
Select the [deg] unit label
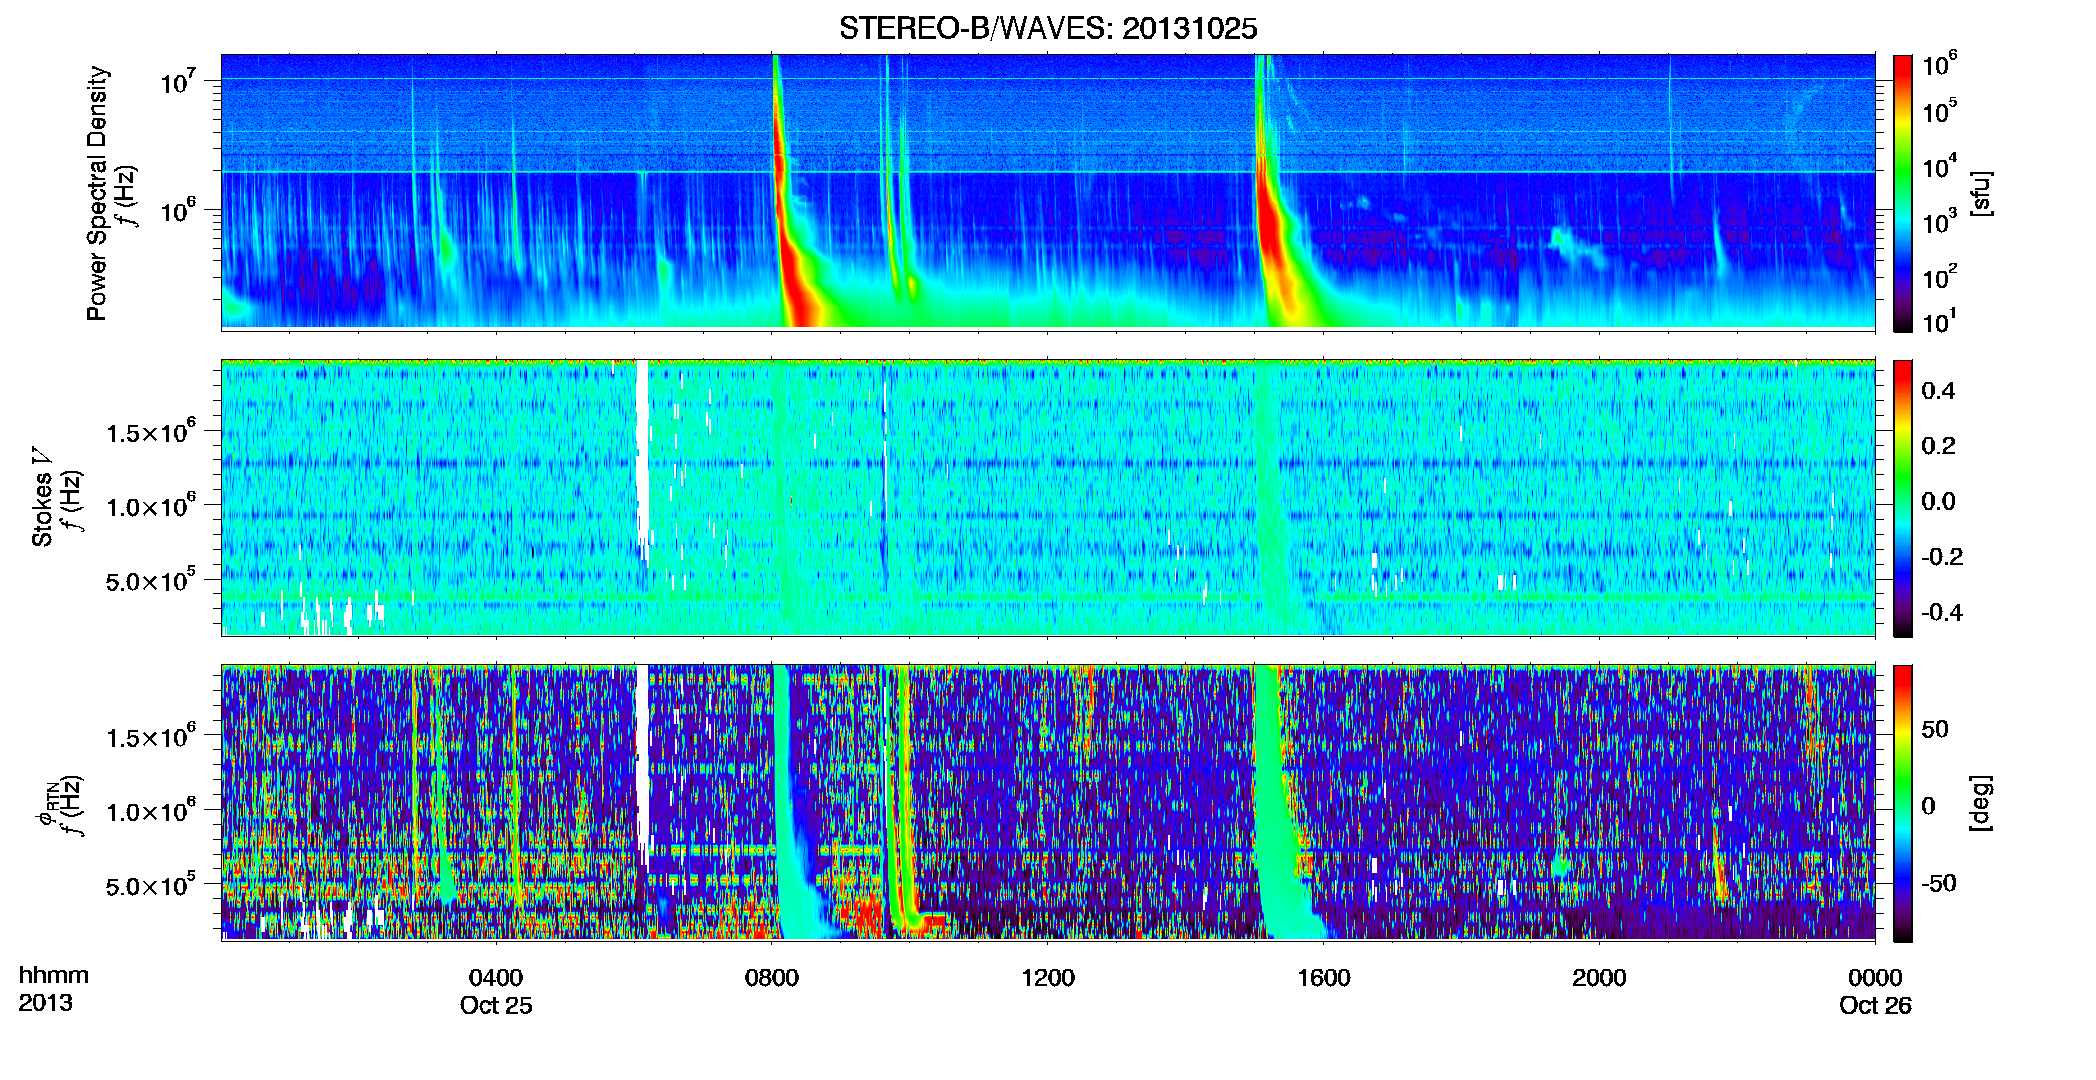coord(1980,803)
